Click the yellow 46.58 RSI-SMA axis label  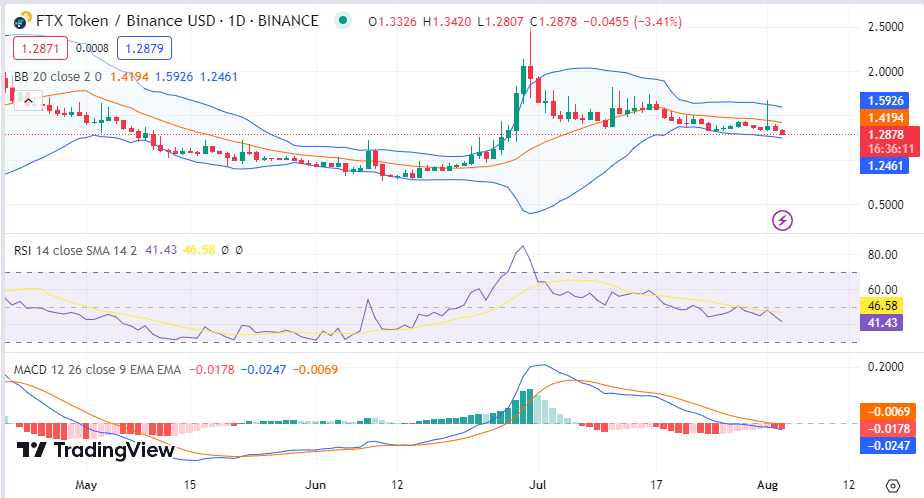[x=882, y=305]
